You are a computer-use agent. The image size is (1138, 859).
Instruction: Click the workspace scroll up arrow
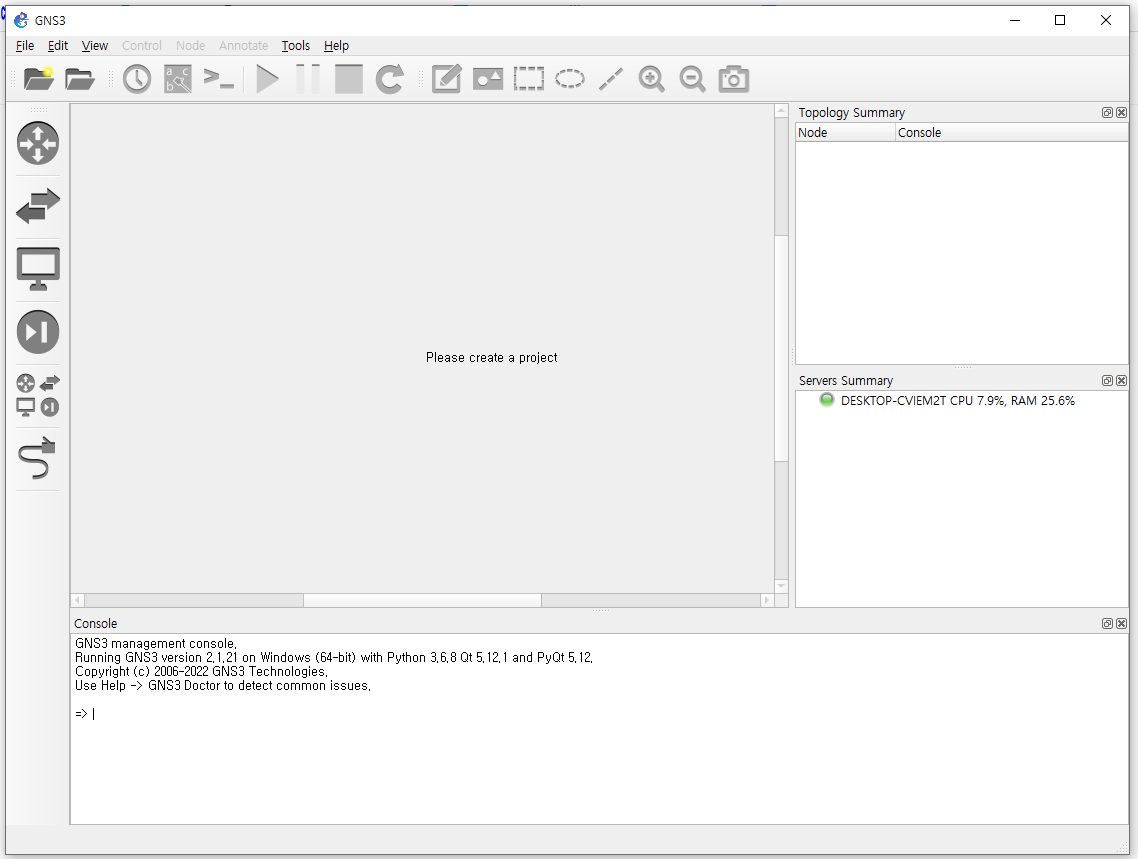click(x=781, y=111)
